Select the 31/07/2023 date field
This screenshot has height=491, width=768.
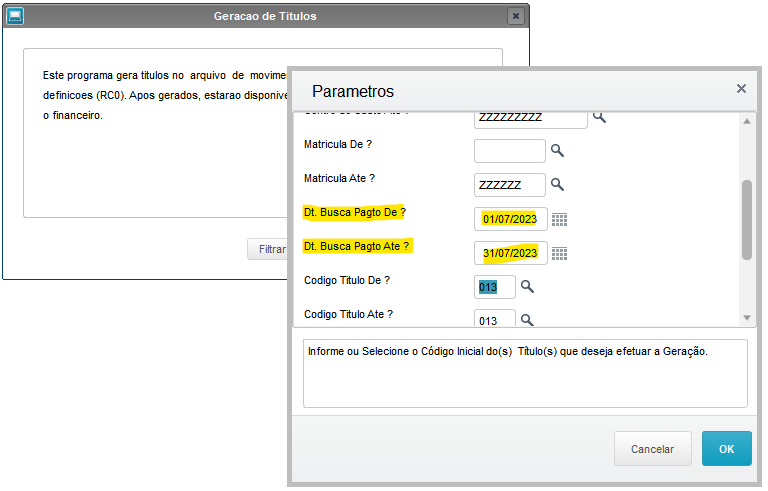coord(510,253)
